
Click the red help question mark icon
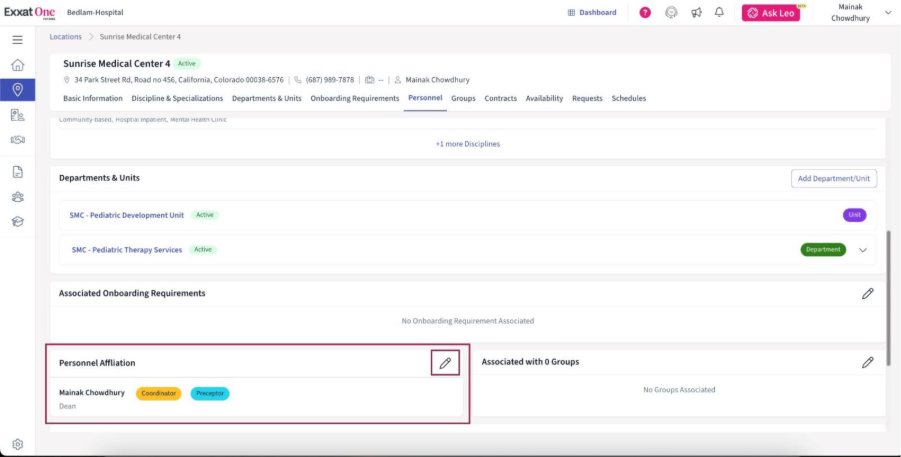(645, 13)
